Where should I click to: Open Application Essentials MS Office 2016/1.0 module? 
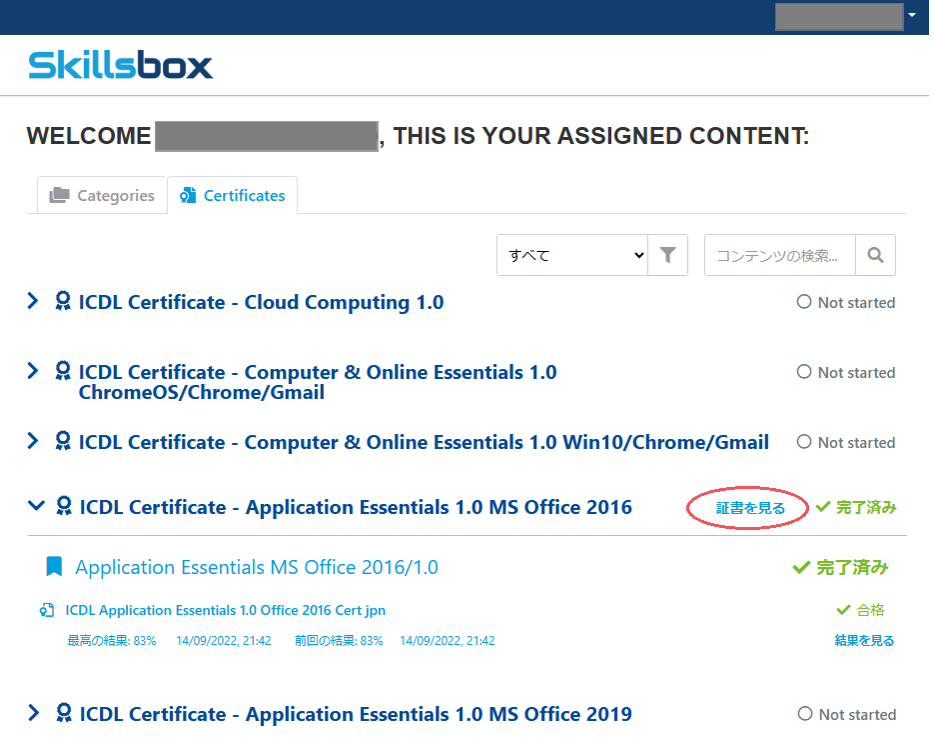(257, 567)
